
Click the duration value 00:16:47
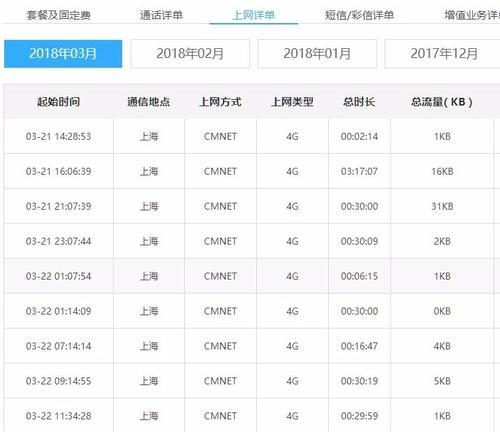tap(359, 346)
